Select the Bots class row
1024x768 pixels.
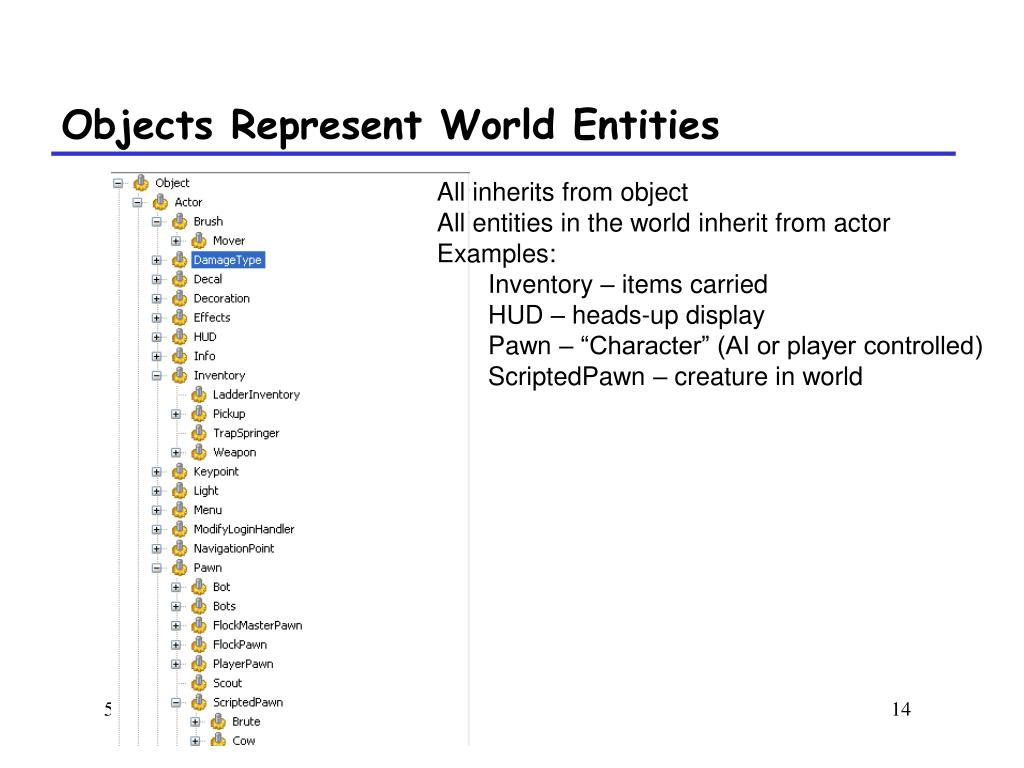click(224, 606)
